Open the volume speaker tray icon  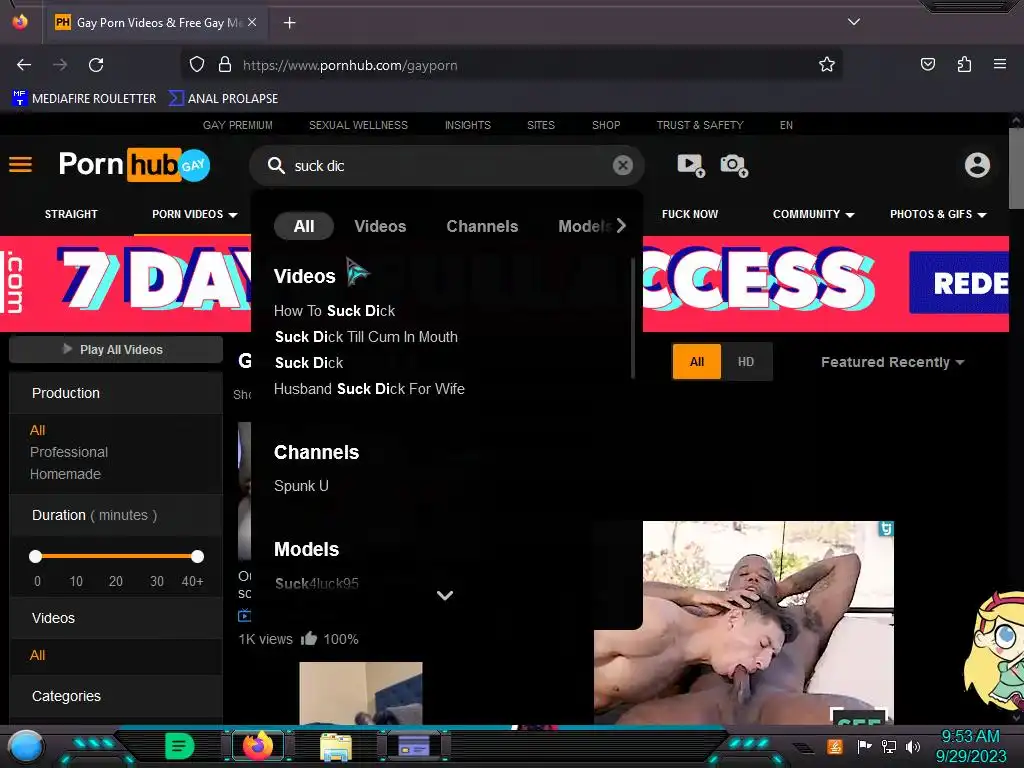pos(913,746)
